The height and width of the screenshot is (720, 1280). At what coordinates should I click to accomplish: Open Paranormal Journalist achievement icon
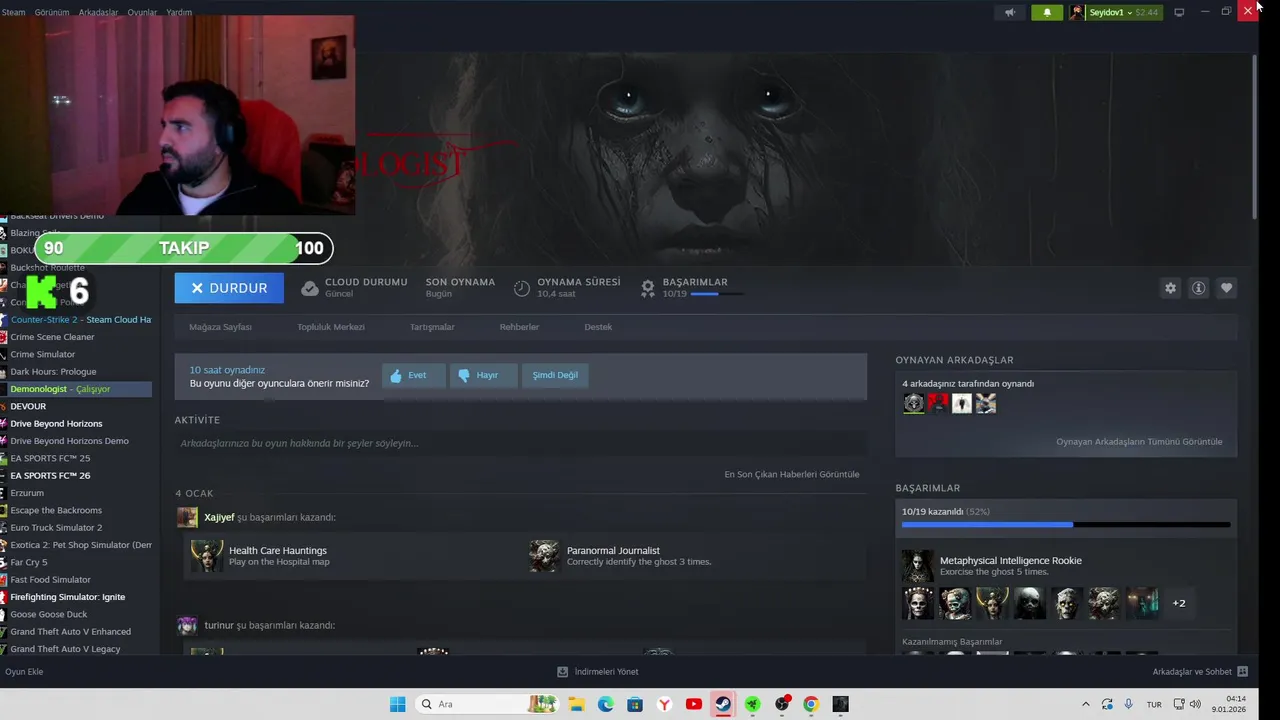tap(544, 556)
